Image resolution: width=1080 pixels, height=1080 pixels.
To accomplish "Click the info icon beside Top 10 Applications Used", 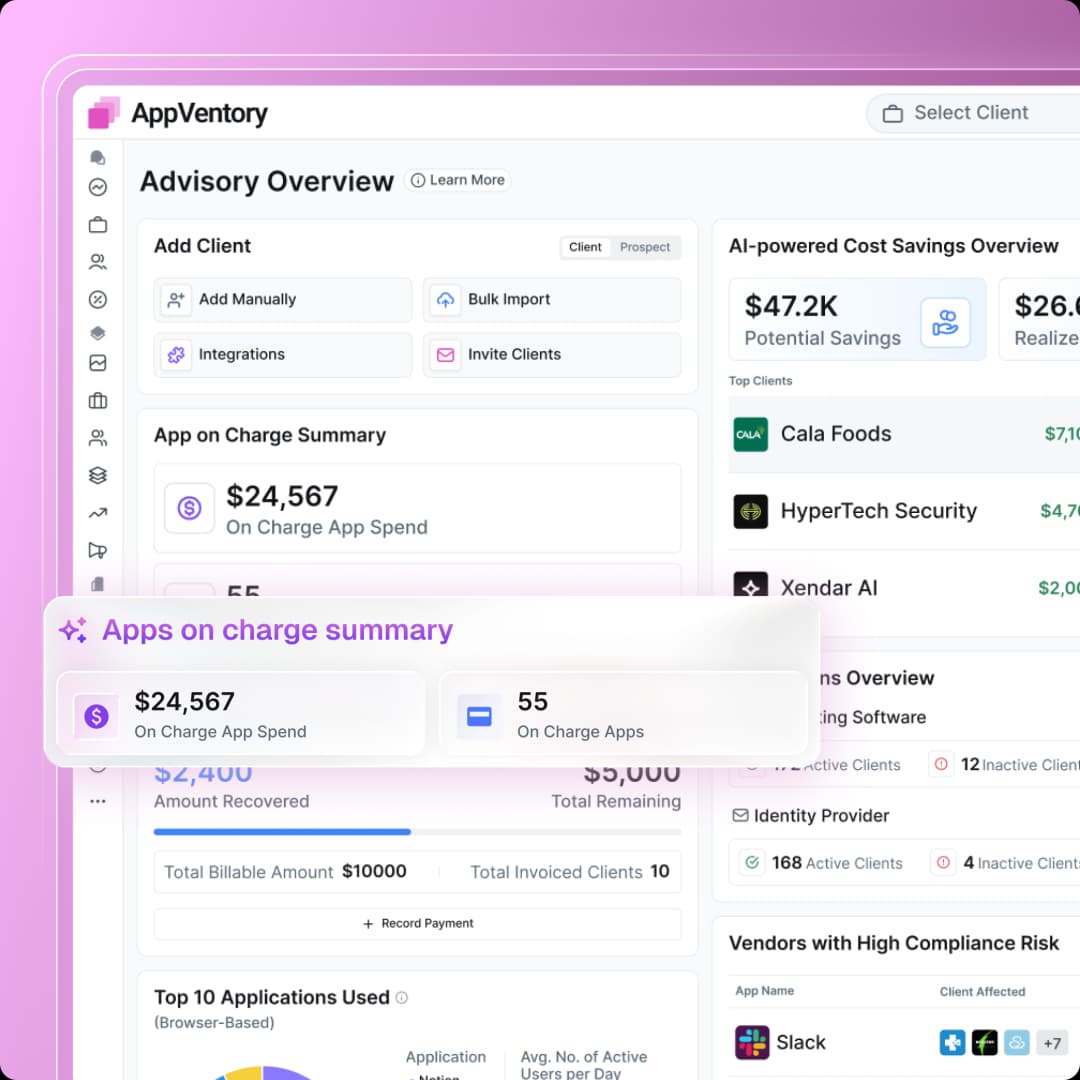I will click(x=402, y=997).
